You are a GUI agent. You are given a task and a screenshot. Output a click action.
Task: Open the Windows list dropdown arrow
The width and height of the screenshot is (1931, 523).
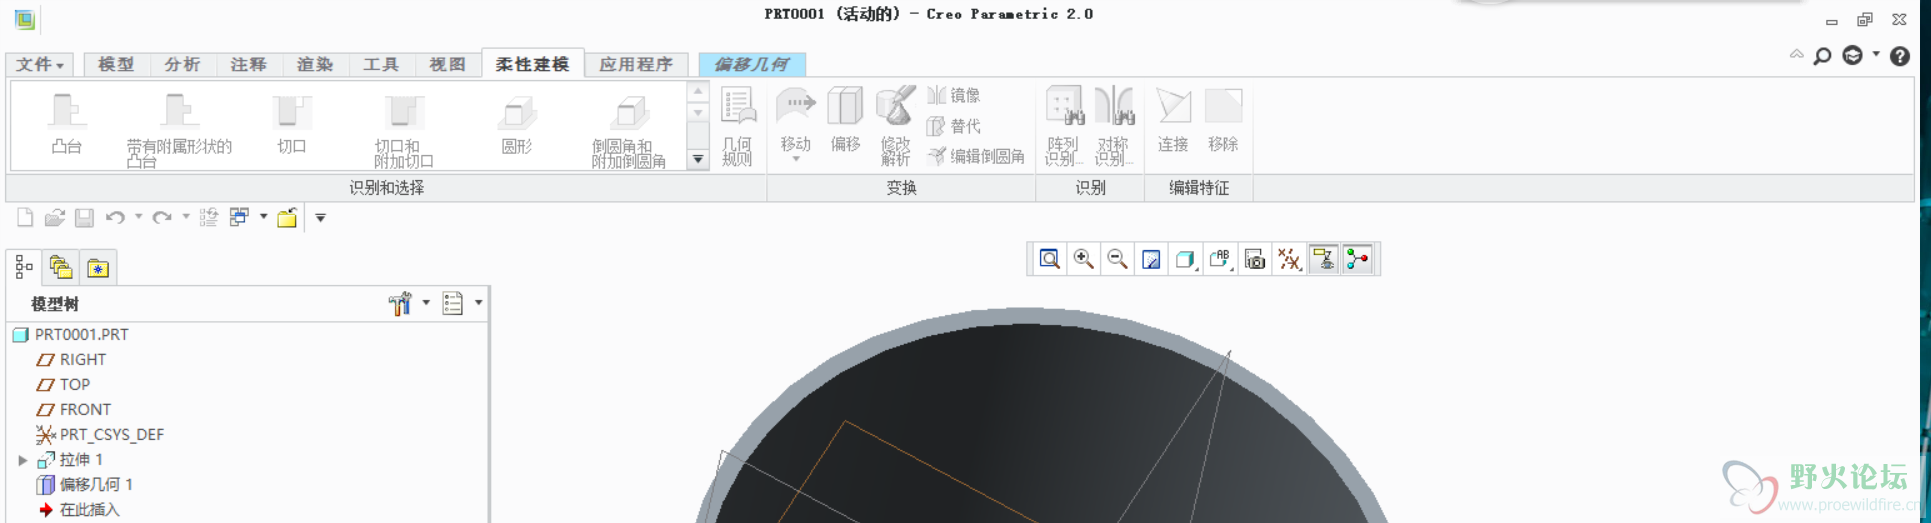pyautogui.click(x=263, y=216)
